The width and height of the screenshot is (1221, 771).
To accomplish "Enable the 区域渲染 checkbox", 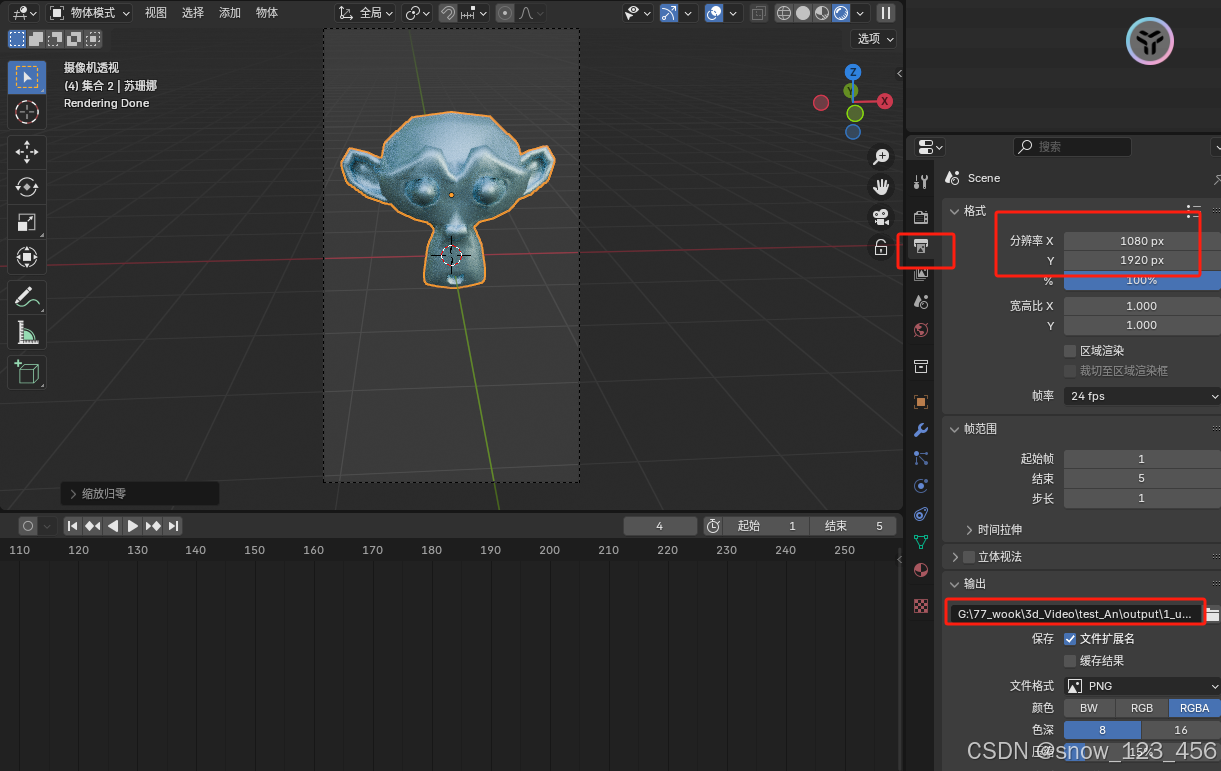I will click(1070, 351).
